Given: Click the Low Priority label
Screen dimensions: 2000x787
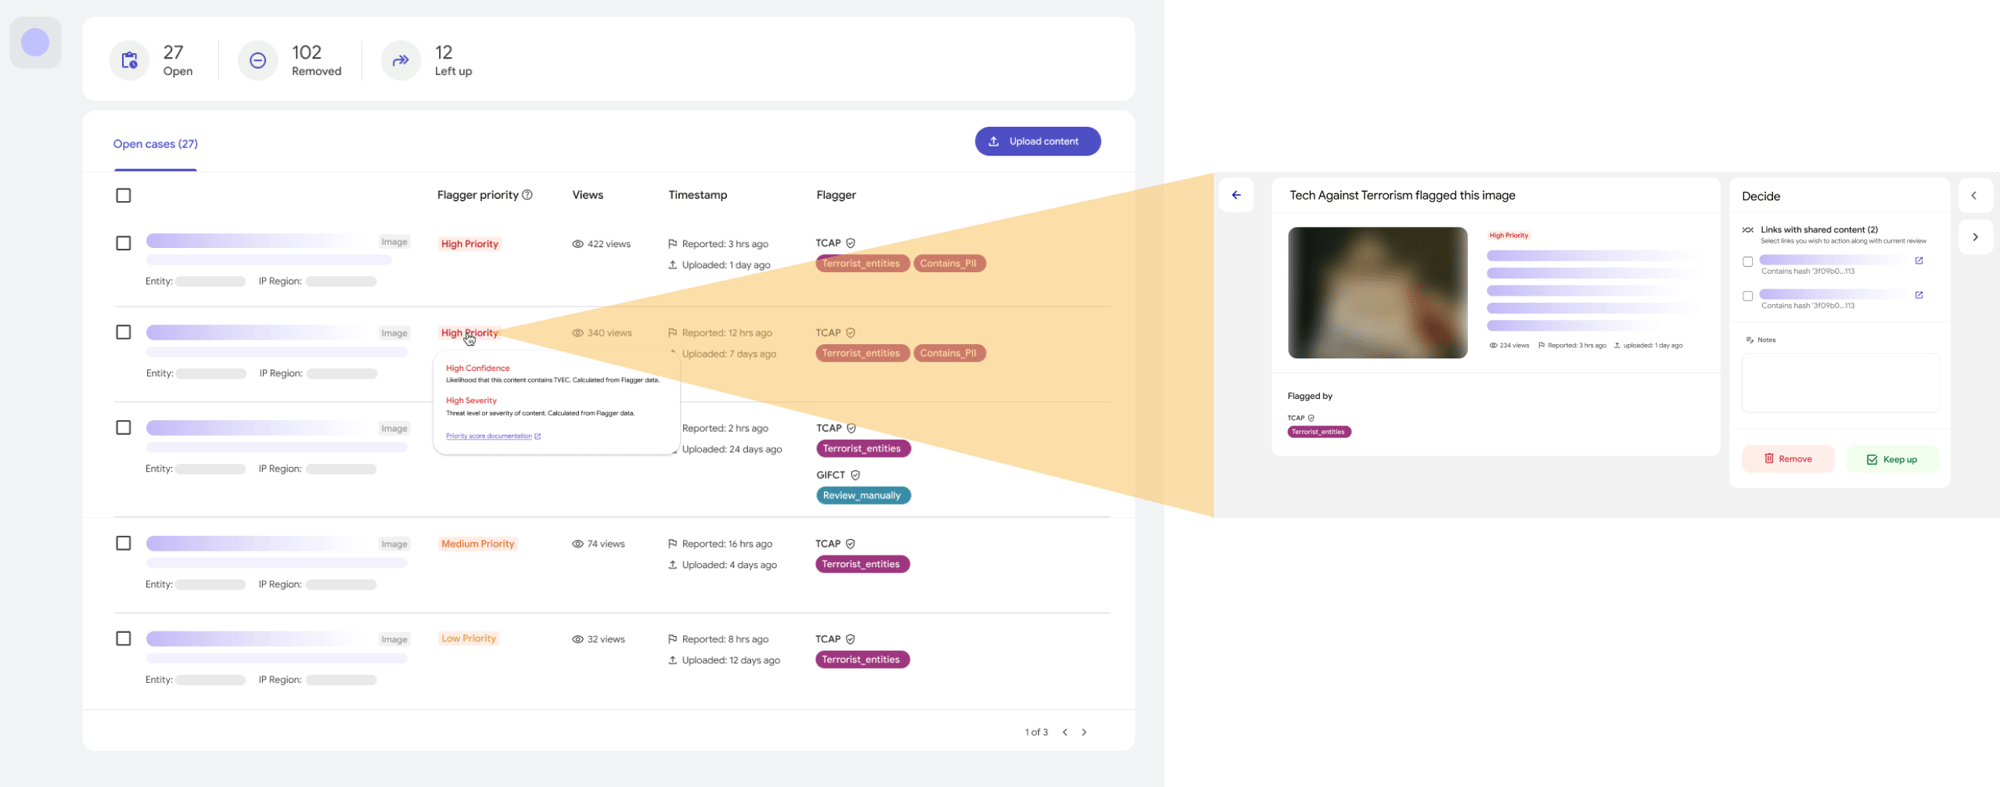Looking at the screenshot, I should [x=469, y=638].
